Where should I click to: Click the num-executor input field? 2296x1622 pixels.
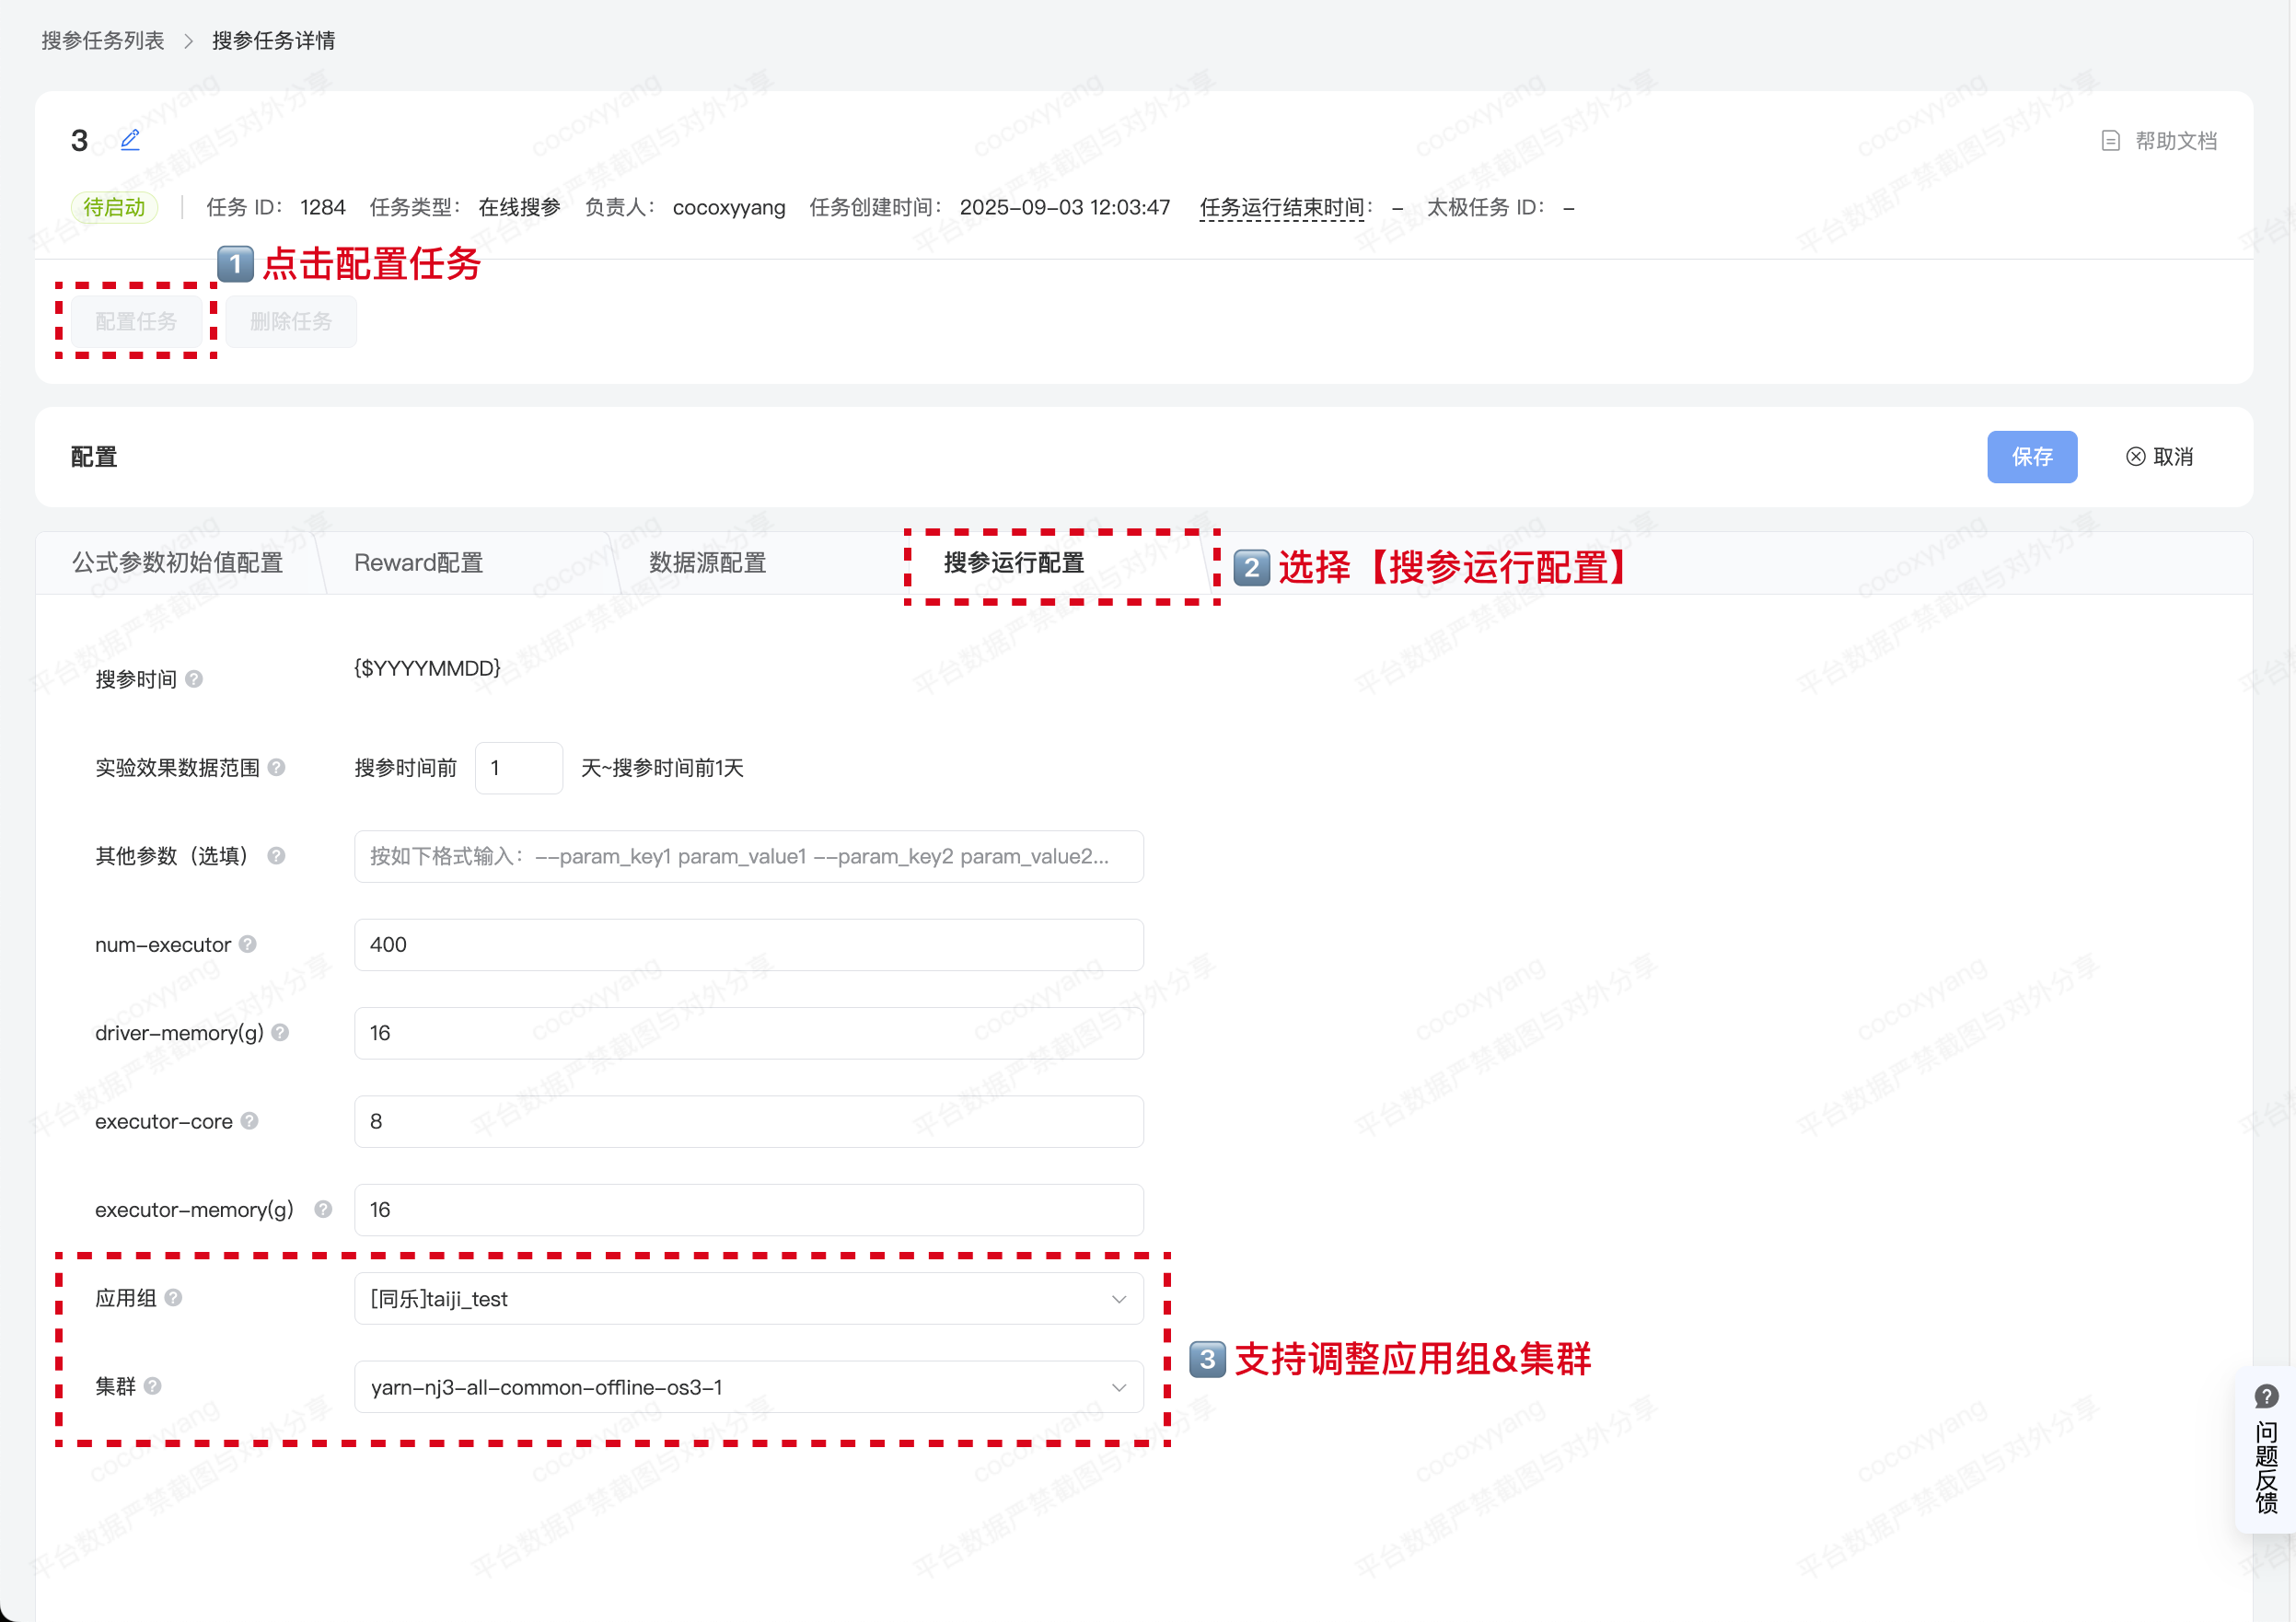[748, 944]
